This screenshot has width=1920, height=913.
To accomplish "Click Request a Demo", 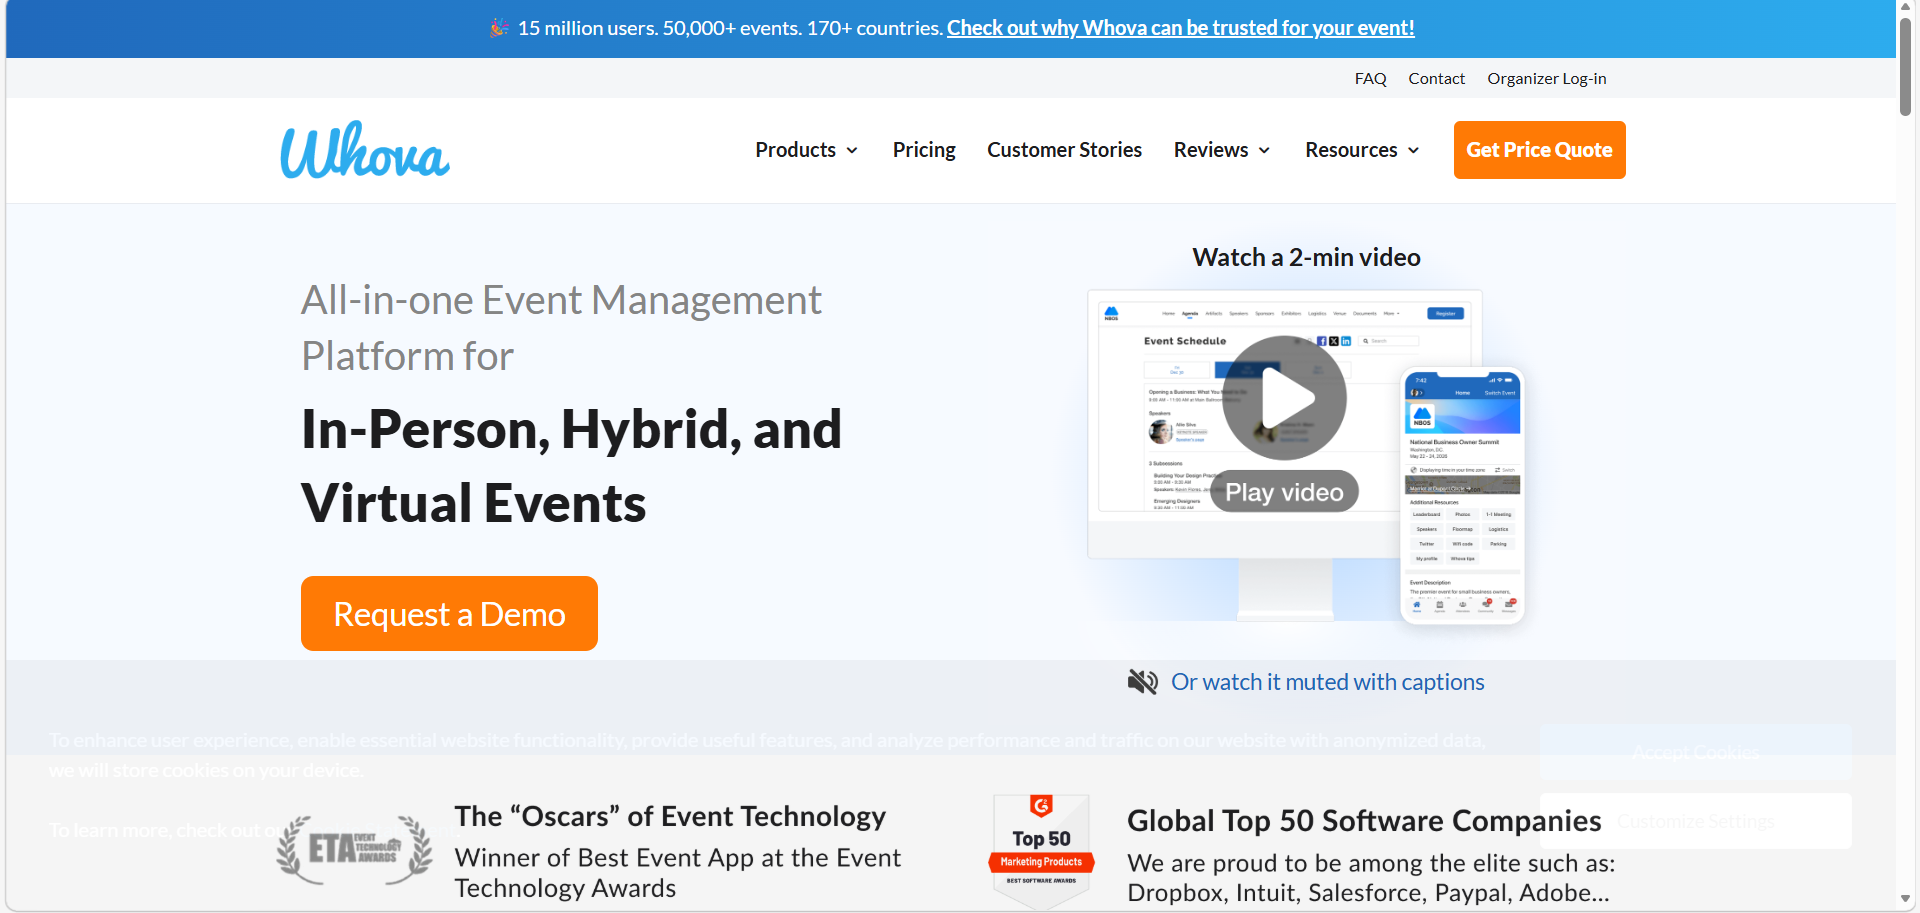I will click(x=449, y=614).
